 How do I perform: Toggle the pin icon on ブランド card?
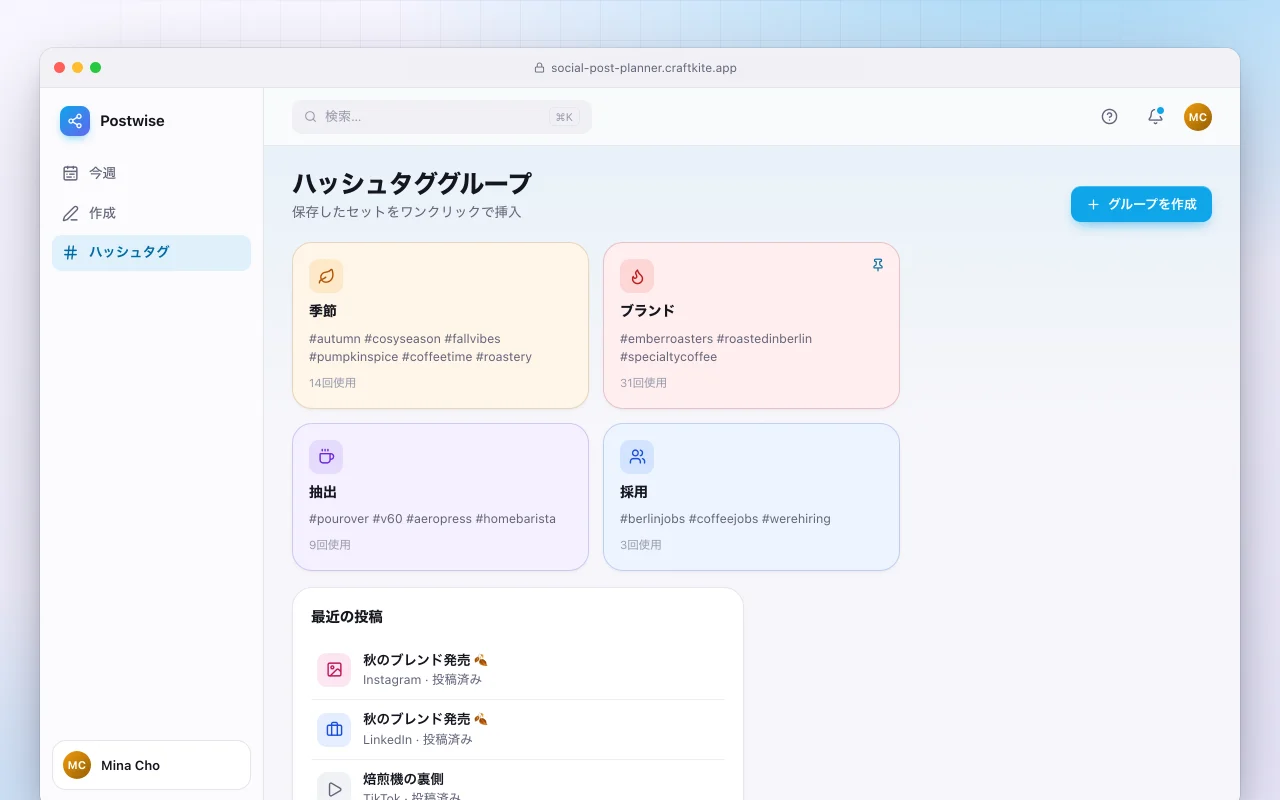tap(878, 265)
